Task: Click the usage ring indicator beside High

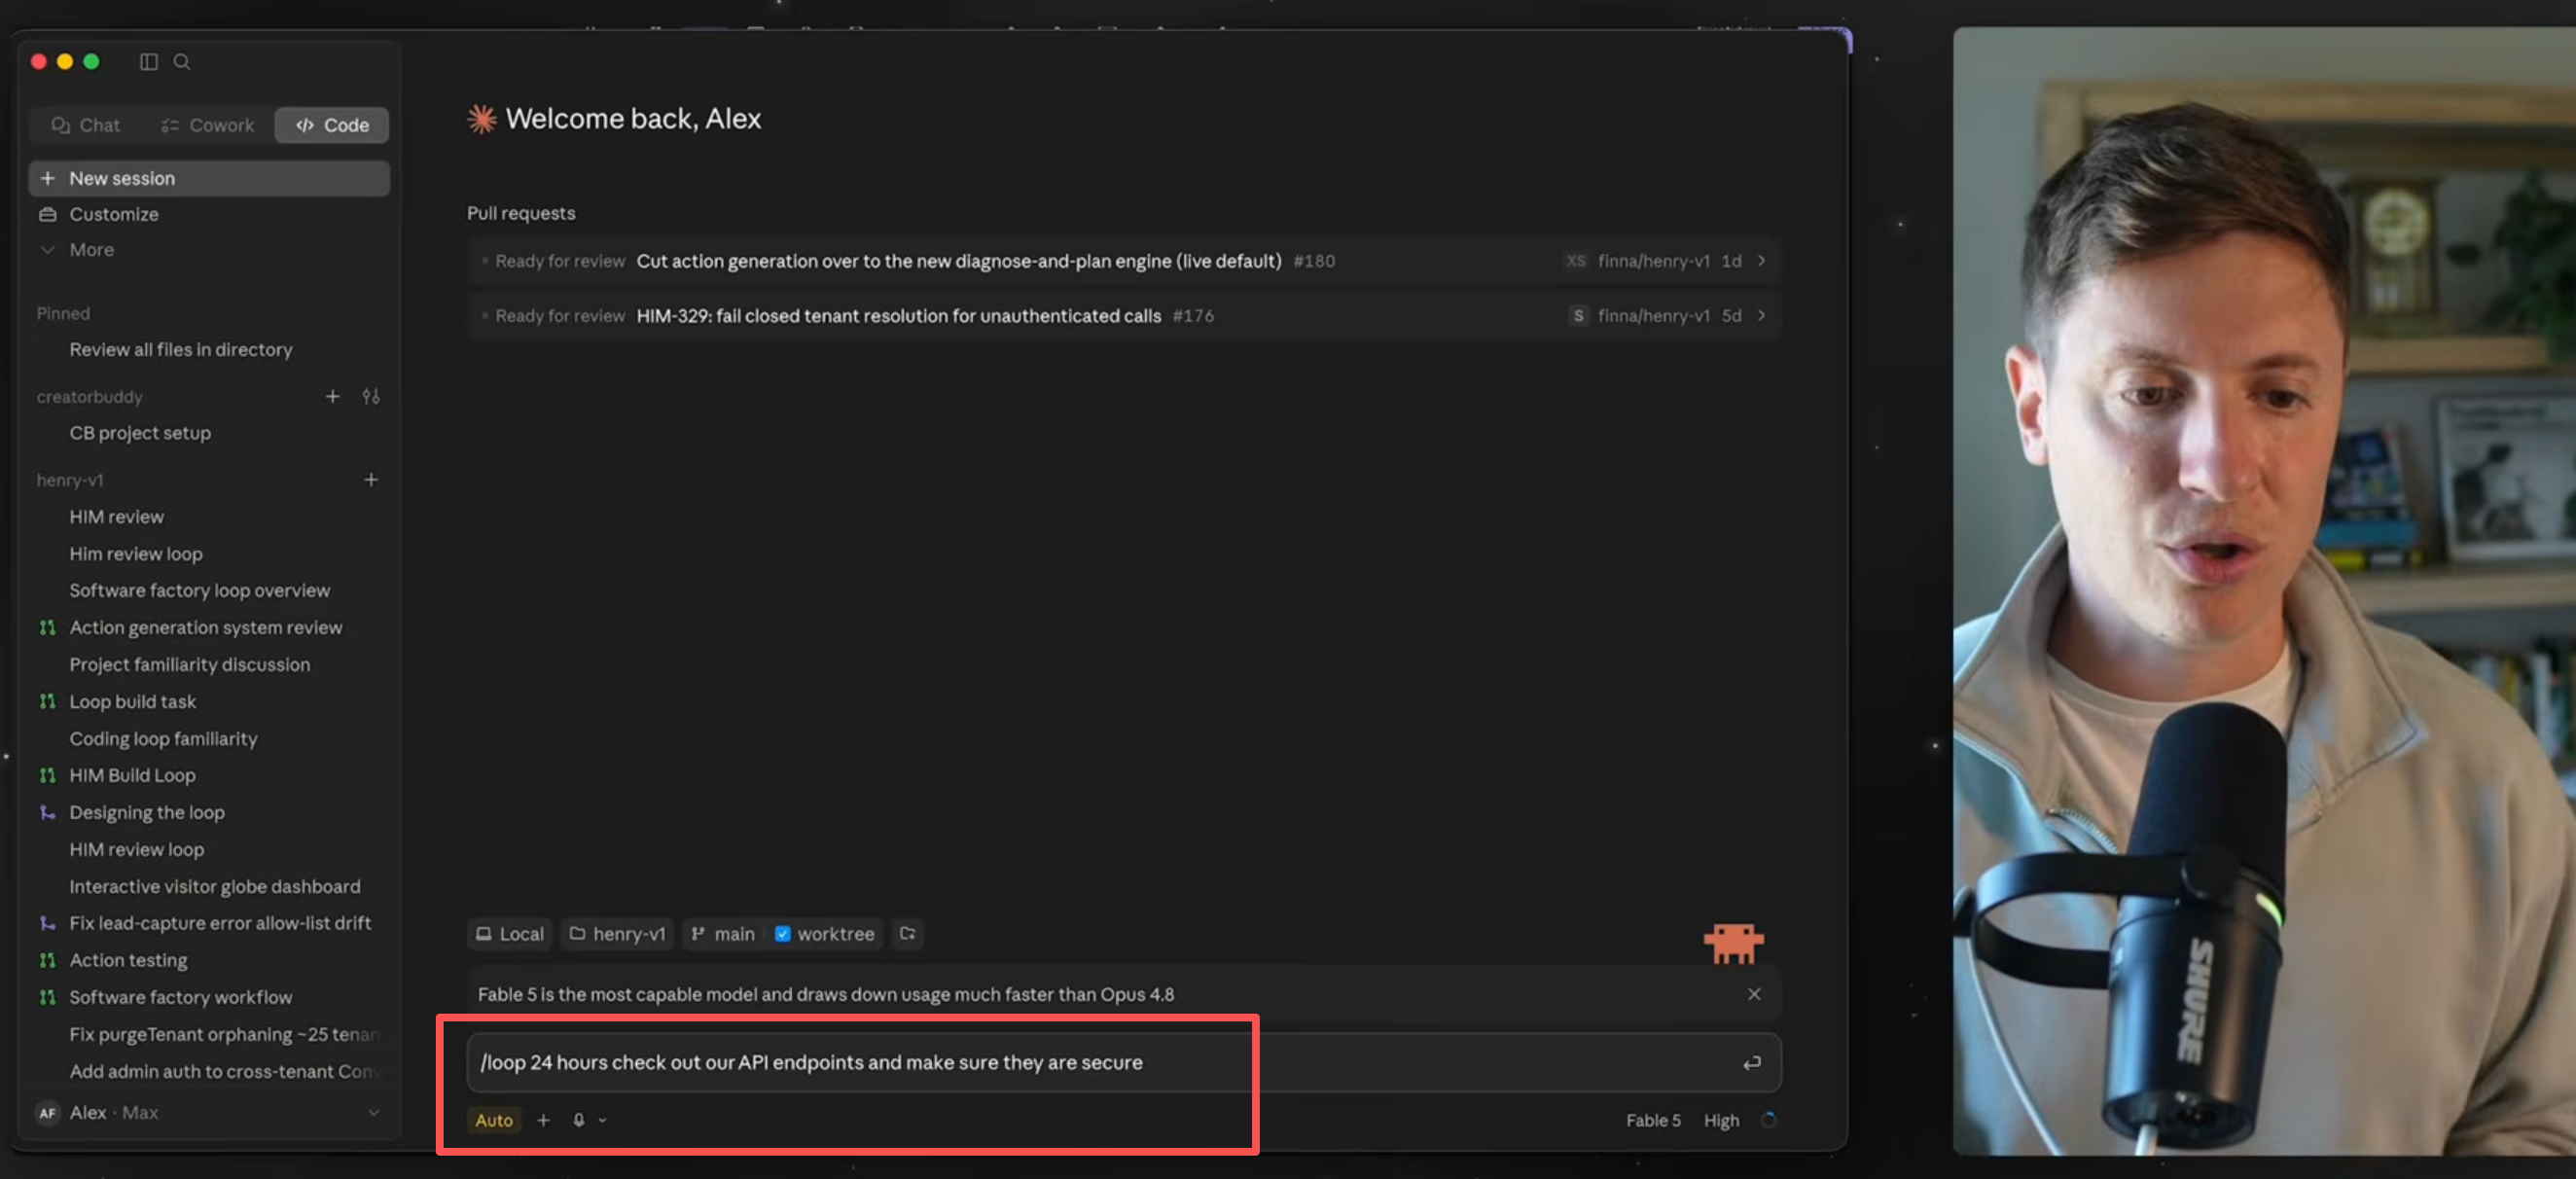Action: 1768,1121
